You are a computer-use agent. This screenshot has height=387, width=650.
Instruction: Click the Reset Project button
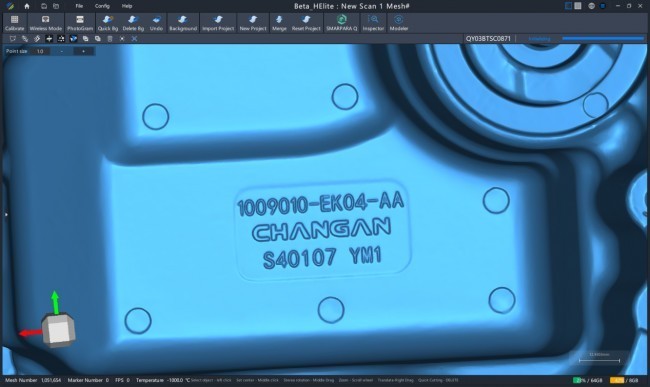point(306,23)
